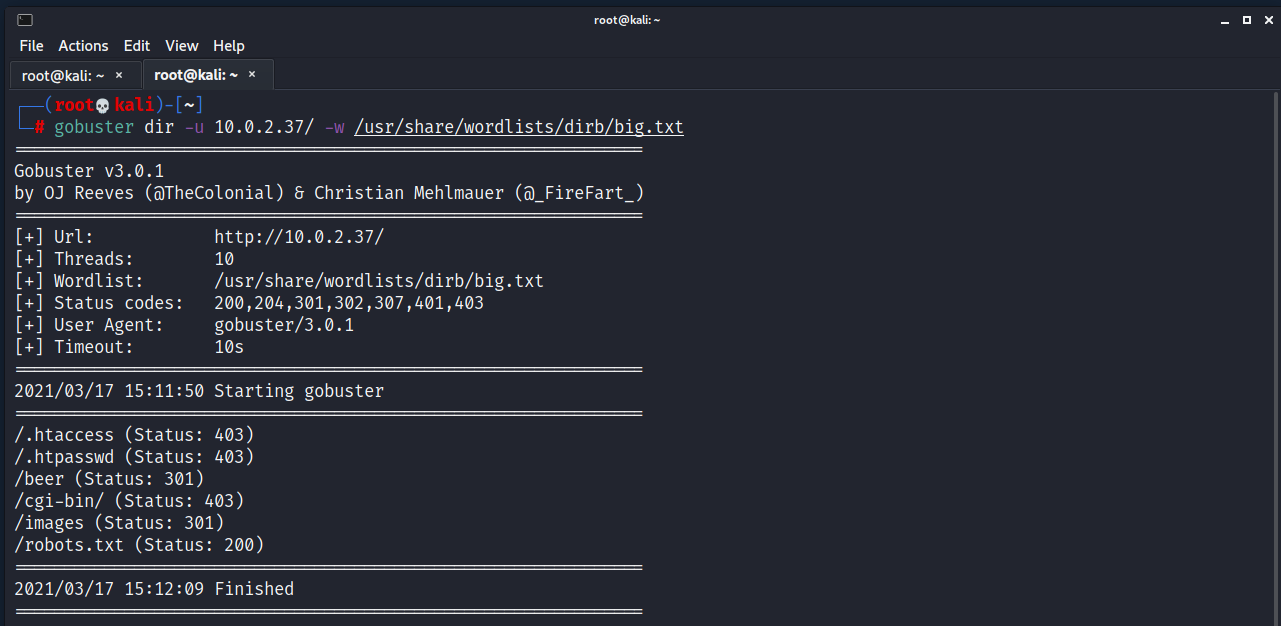Click the http://10.0.2.37/ URL text
1281x626 pixels.
[298, 237]
